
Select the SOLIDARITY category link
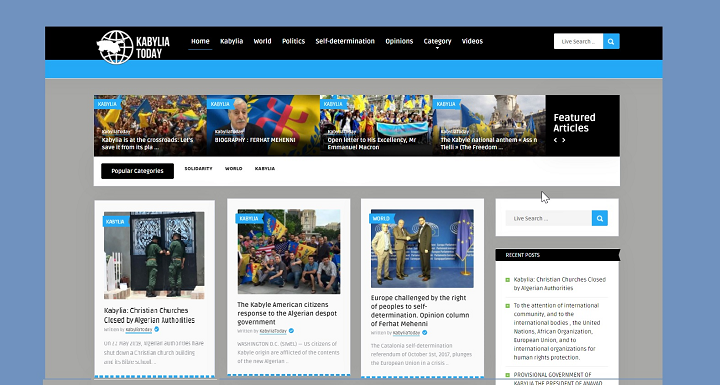pos(198,169)
